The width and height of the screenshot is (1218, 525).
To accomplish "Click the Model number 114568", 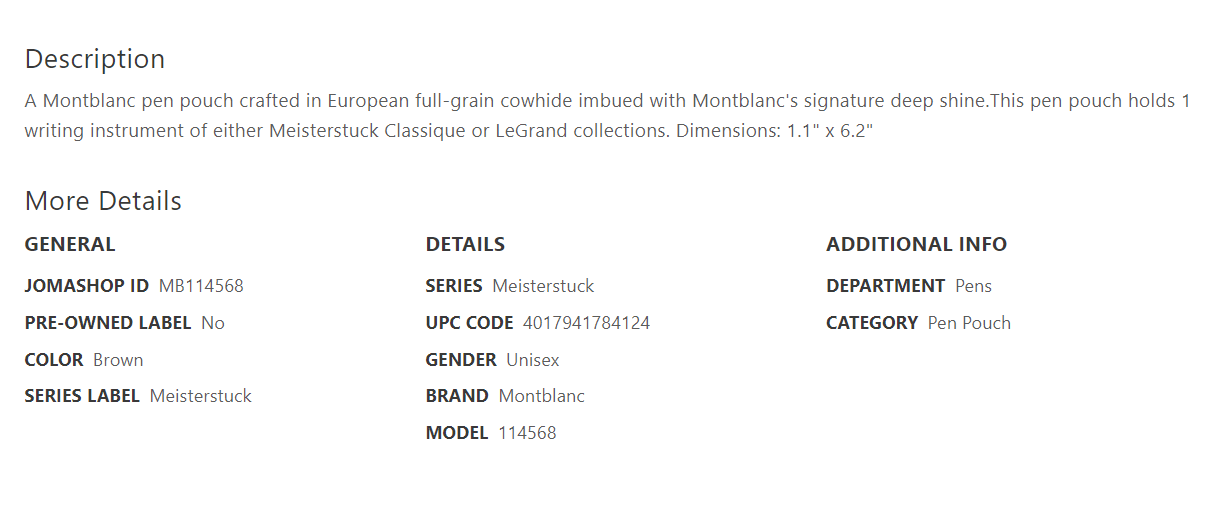I will click(527, 433).
